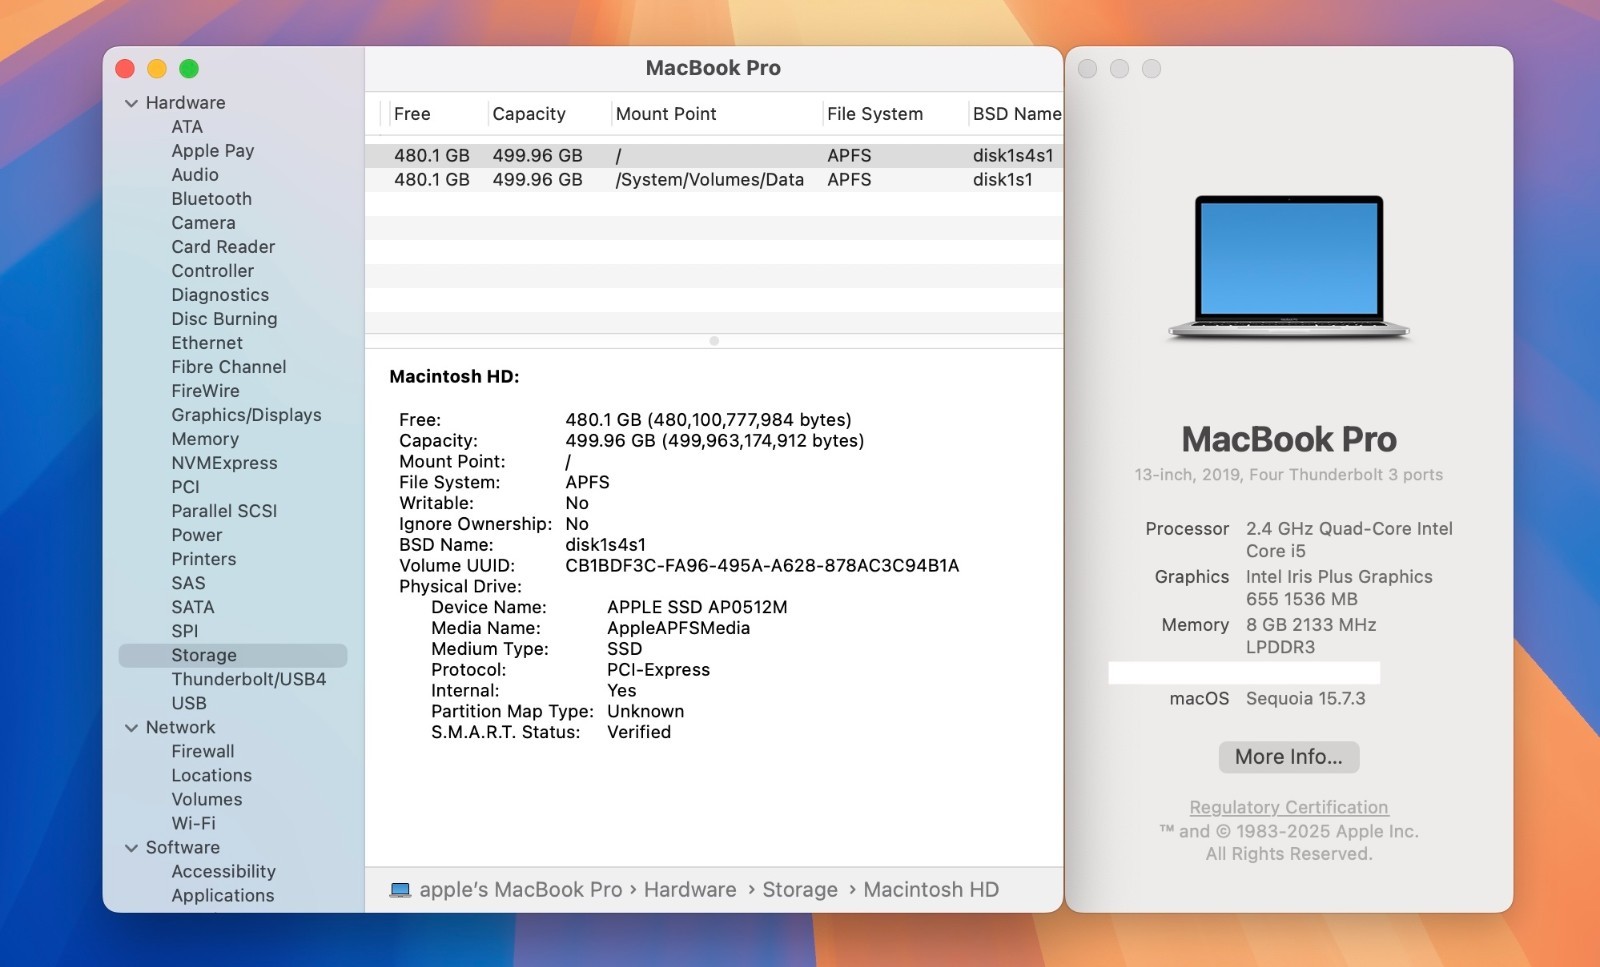Zoom the window with green button
1600x967 pixels.
point(189,69)
